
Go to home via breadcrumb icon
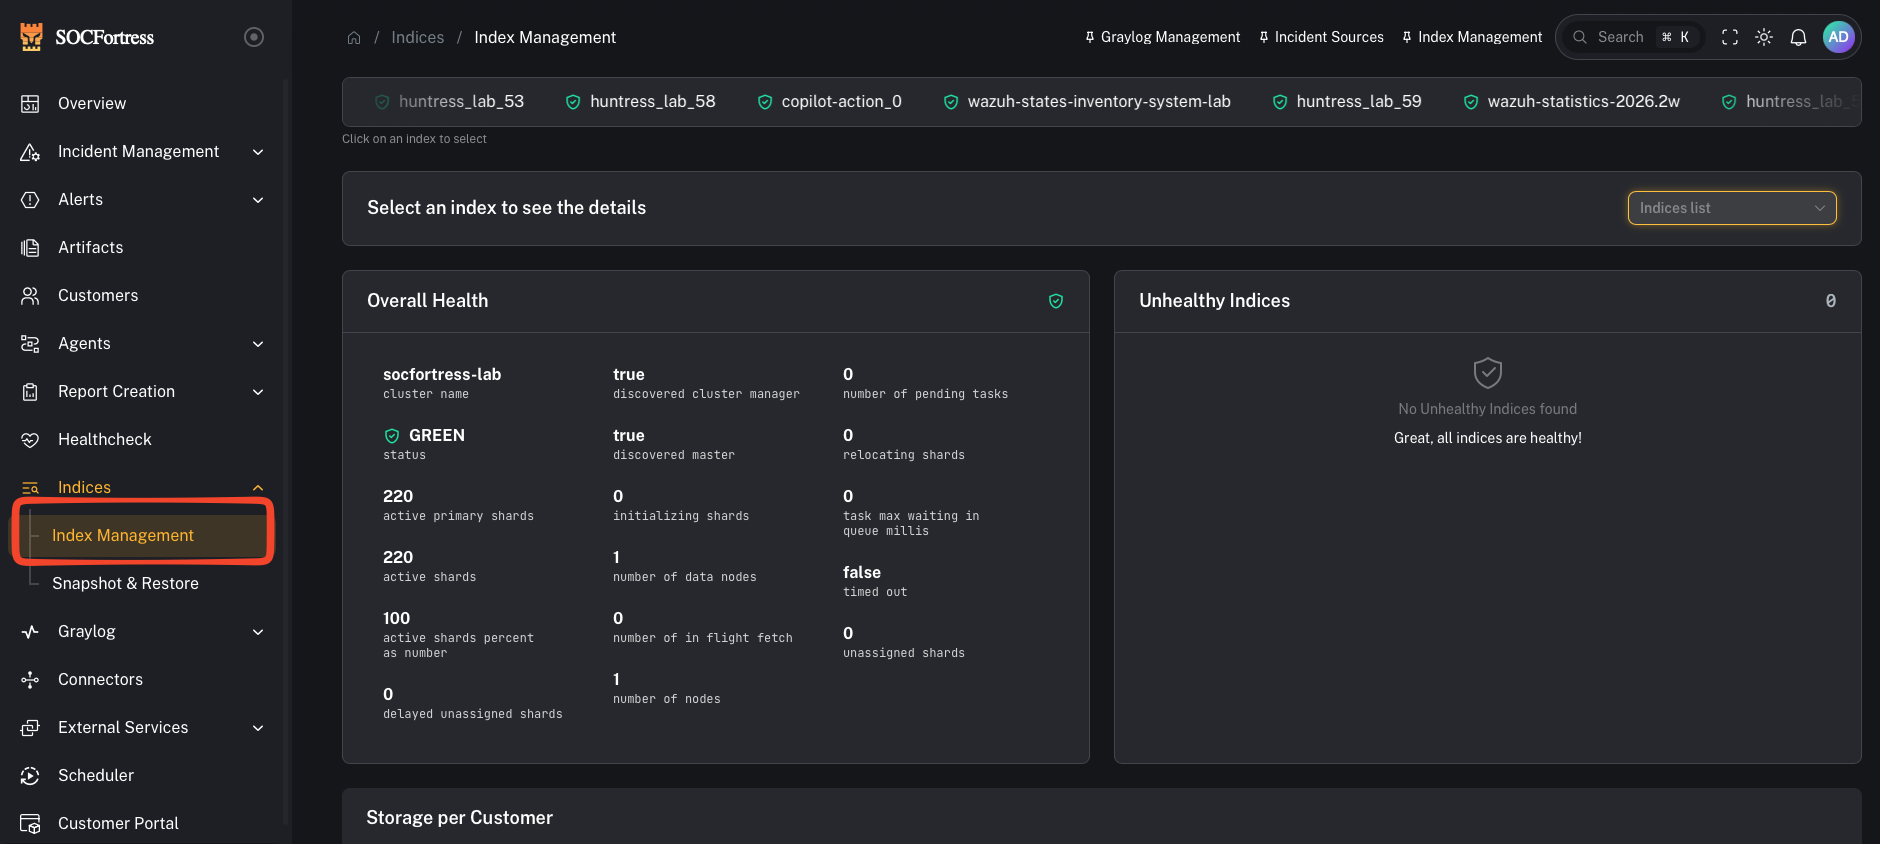point(354,38)
